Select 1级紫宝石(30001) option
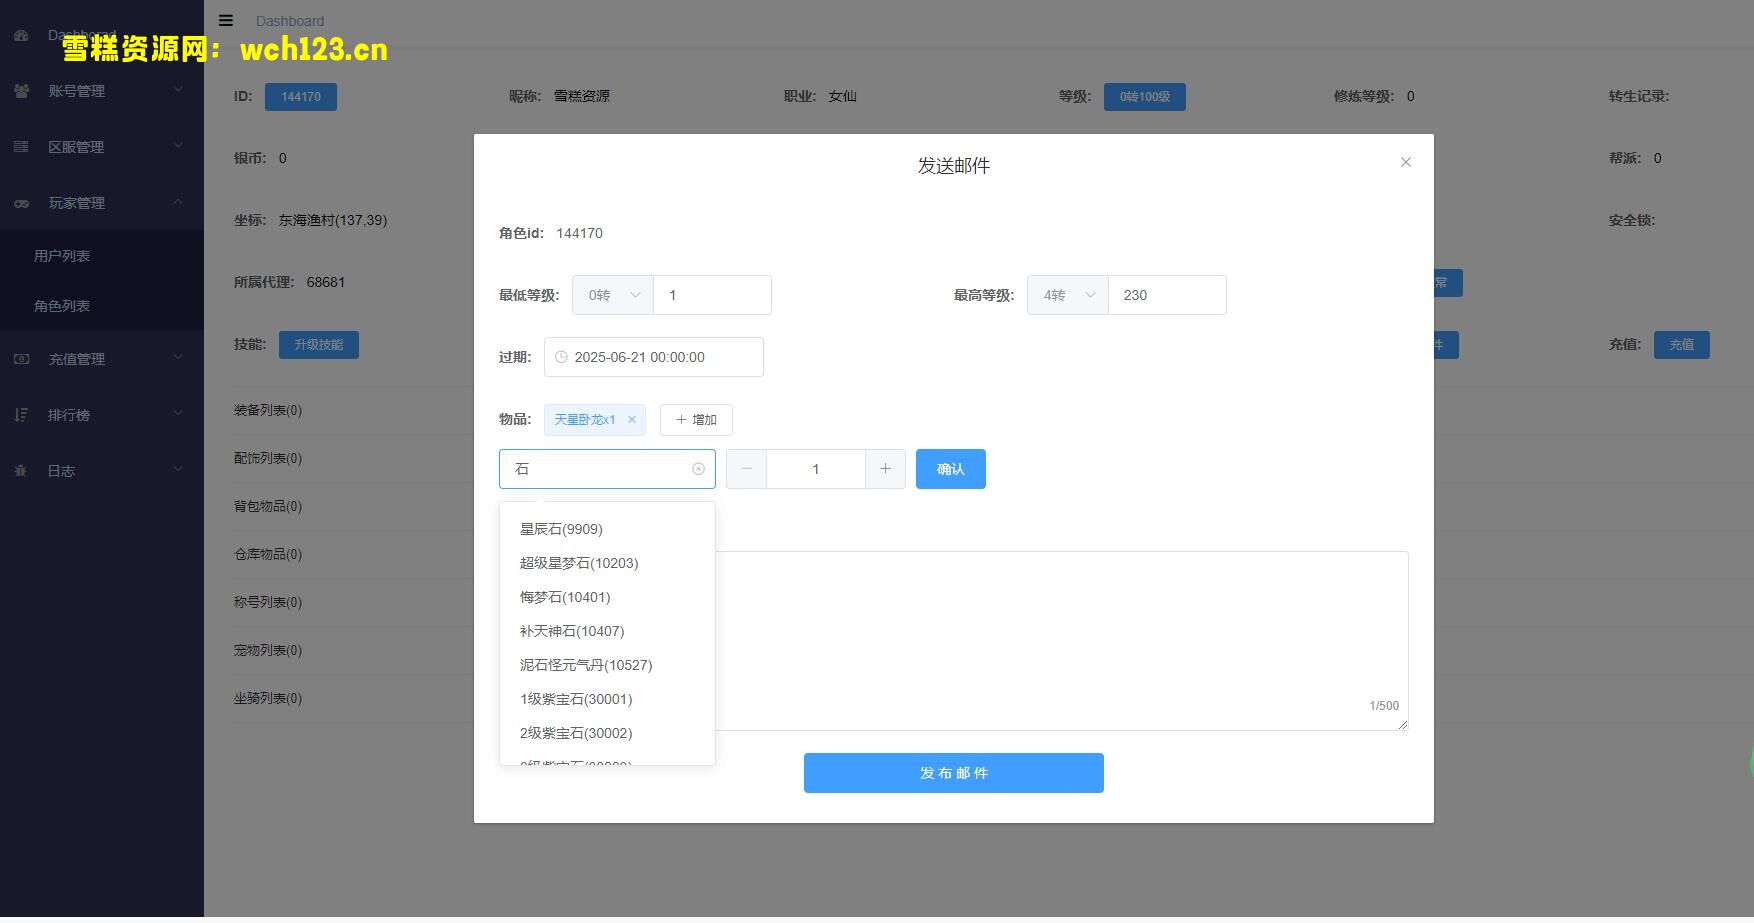This screenshot has height=923, width=1754. click(x=607, y=699)
